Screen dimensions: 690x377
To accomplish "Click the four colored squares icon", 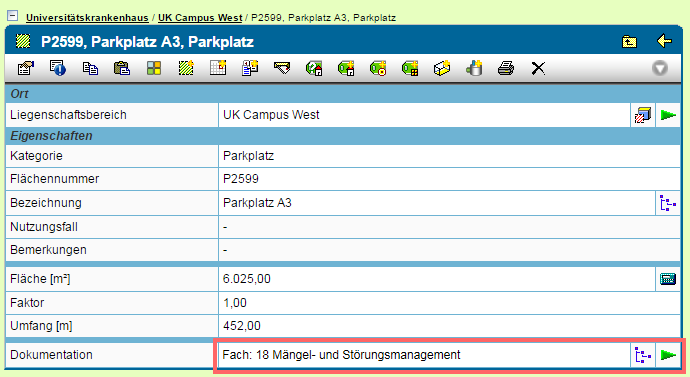I will click(154, 68).
